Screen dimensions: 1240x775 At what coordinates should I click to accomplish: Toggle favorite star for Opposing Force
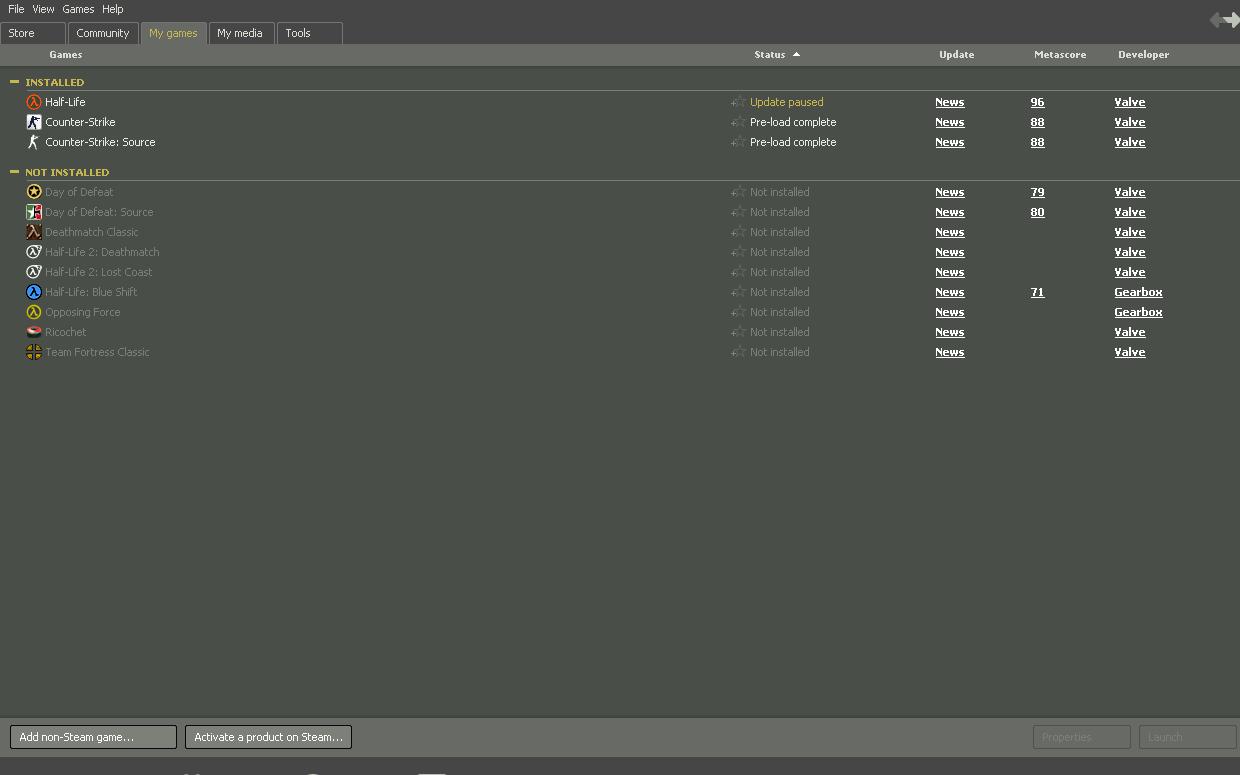[738, 312]
